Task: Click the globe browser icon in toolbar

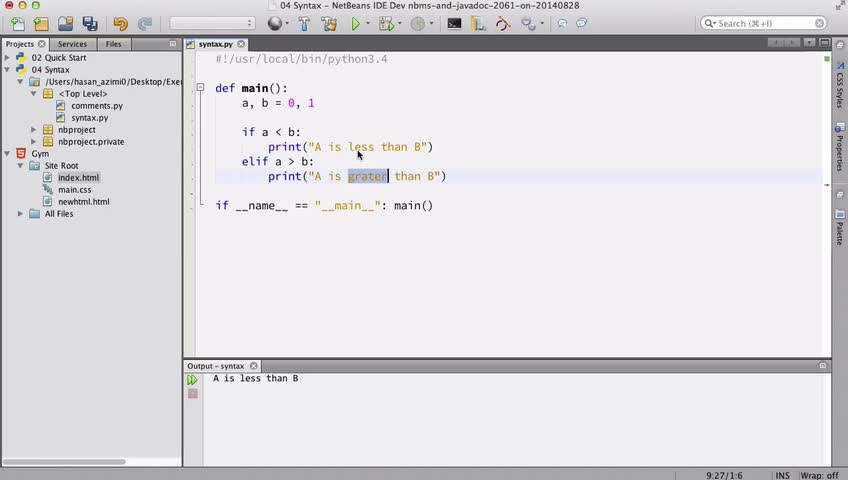Action: [275, 23]
